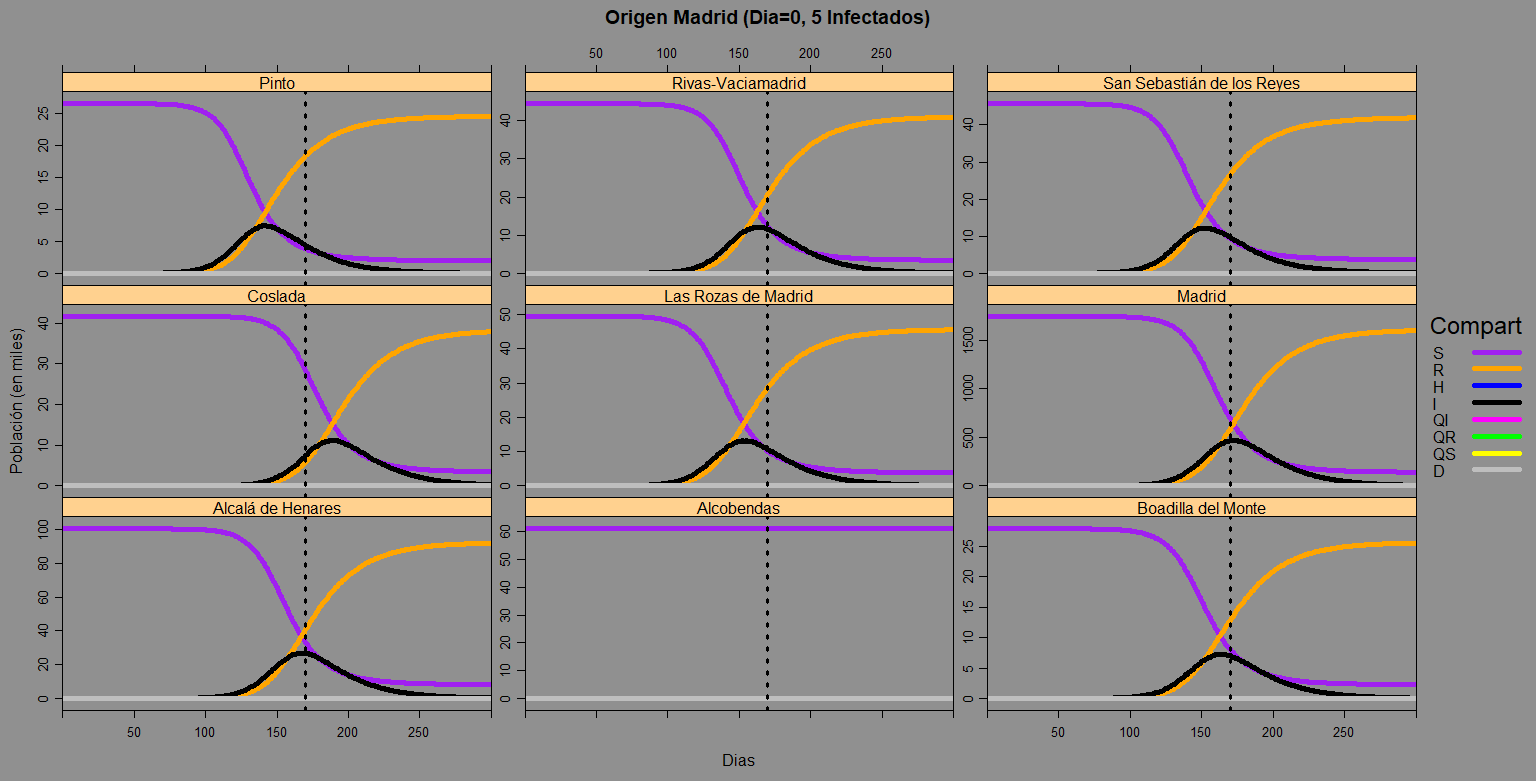
Task: Click the Dias x-axis label
Action: tap(738, 760)
